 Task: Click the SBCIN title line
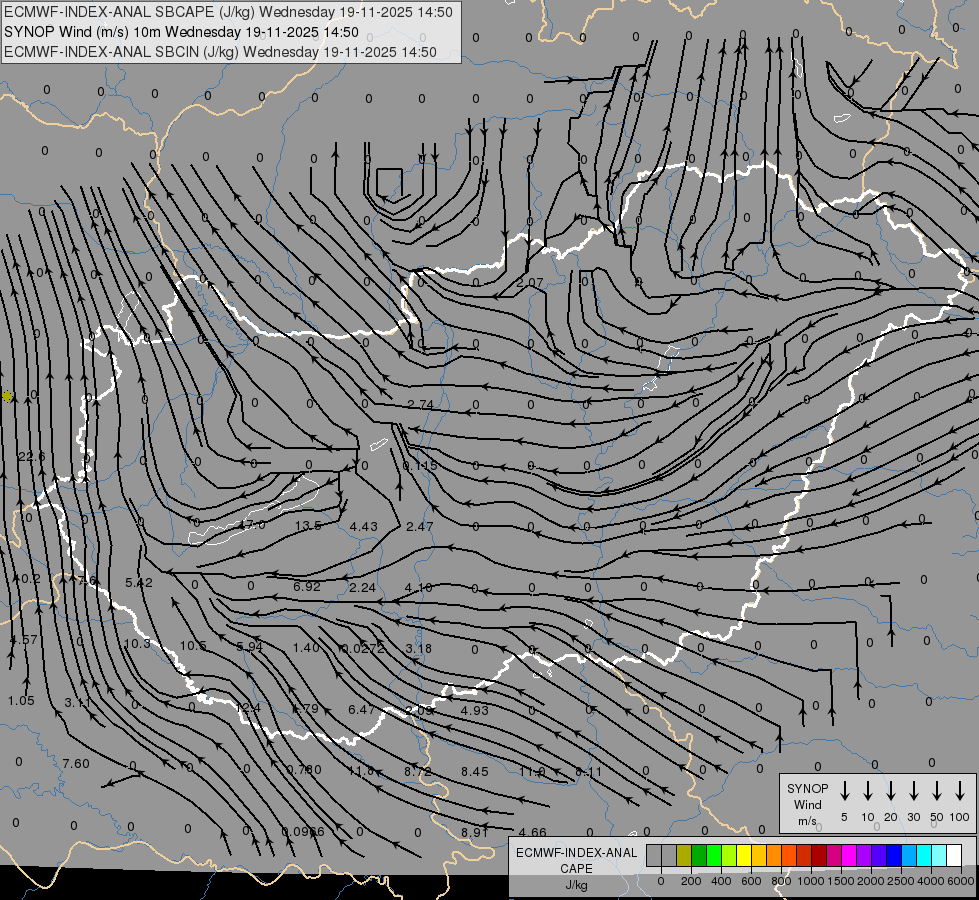tap(220, 52)
